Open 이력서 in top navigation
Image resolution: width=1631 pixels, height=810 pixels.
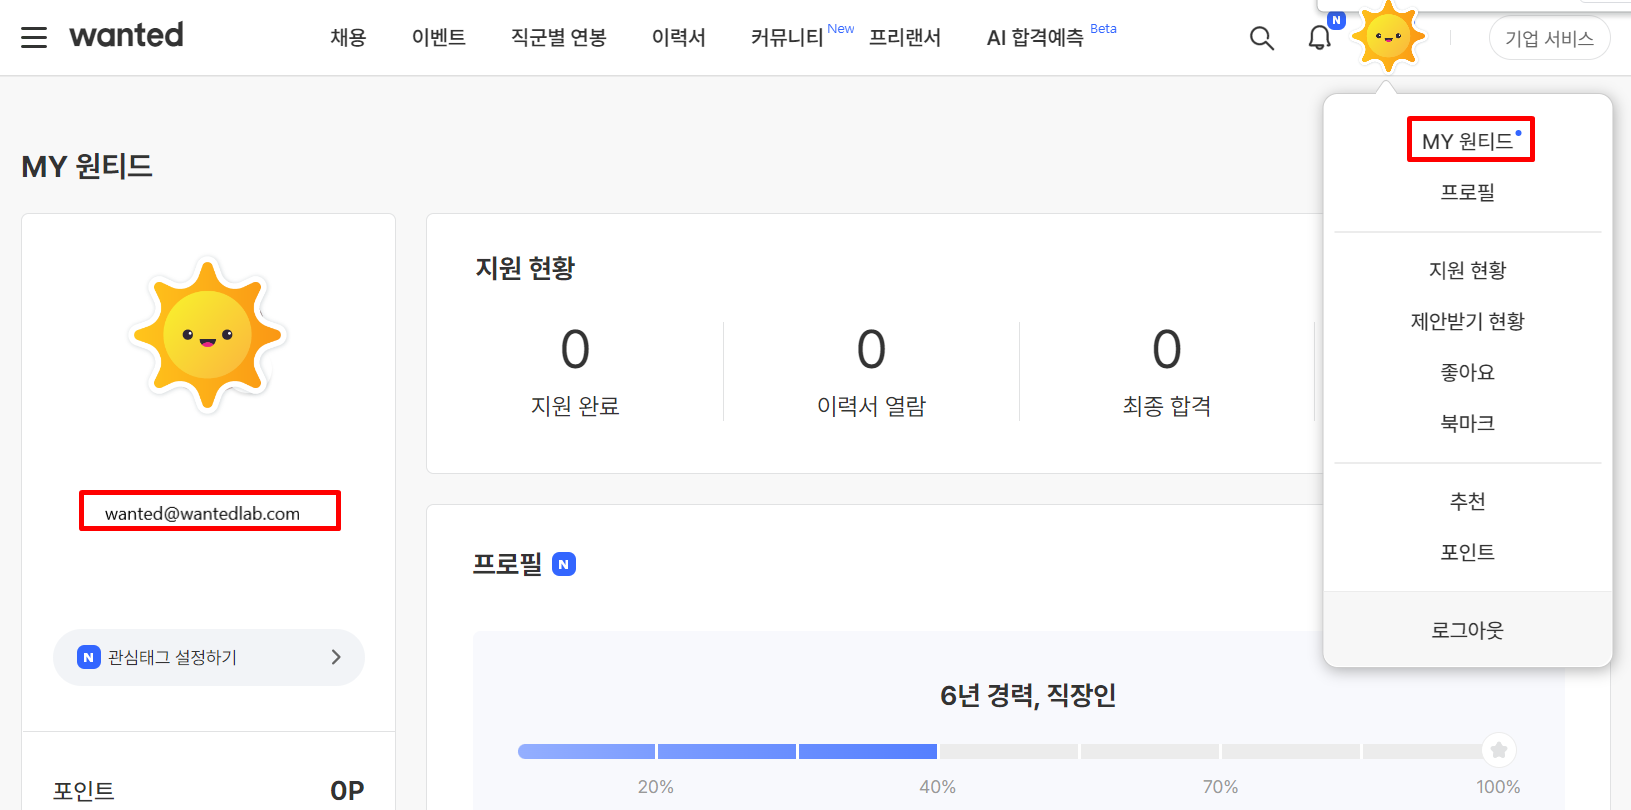679,38
